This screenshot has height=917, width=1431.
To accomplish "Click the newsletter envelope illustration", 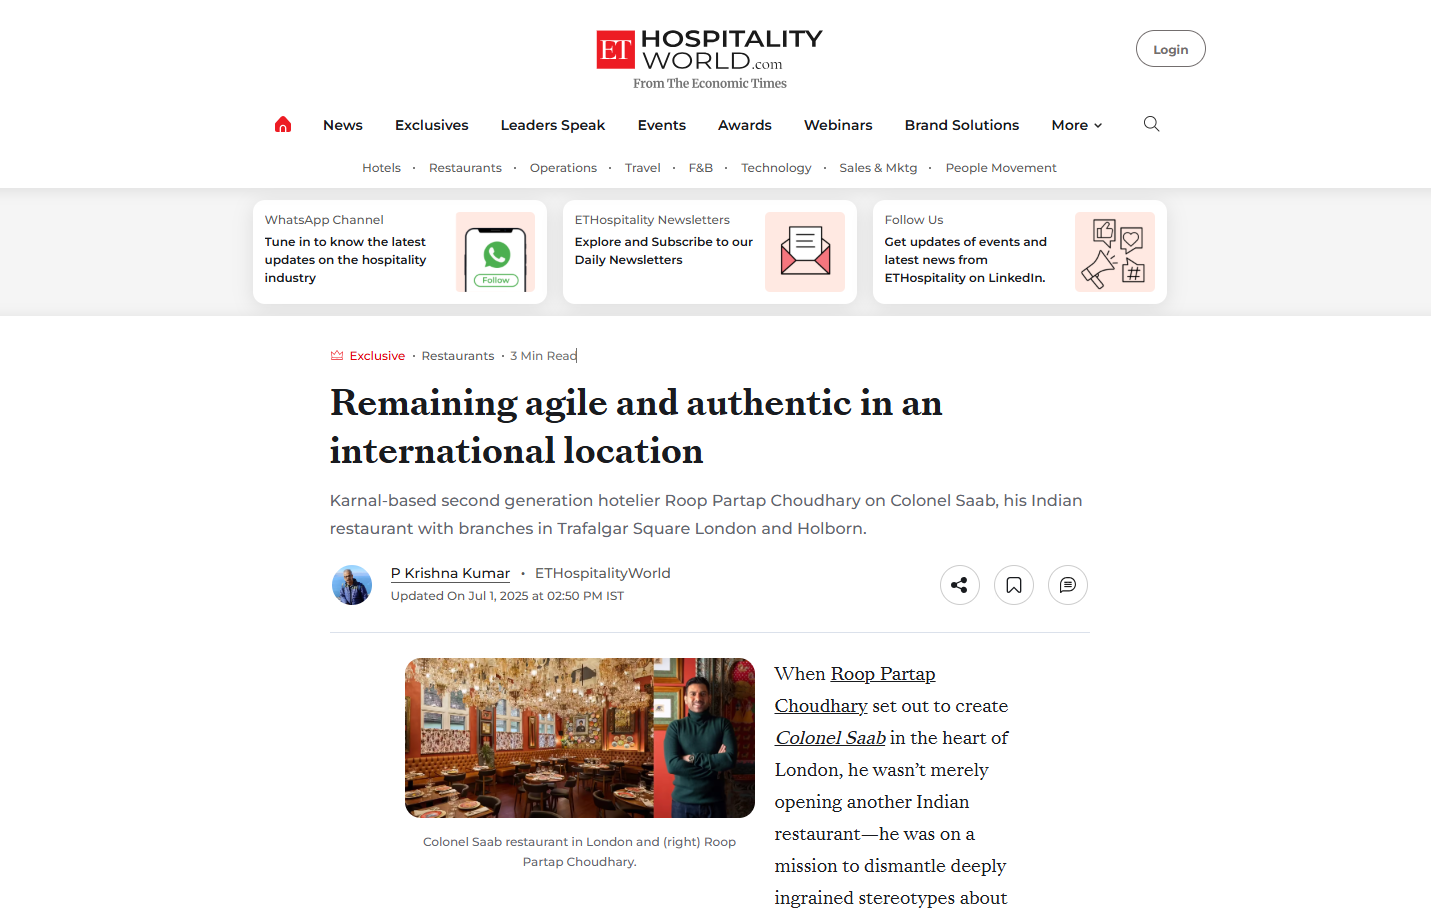I will click(x=805, y=252).
